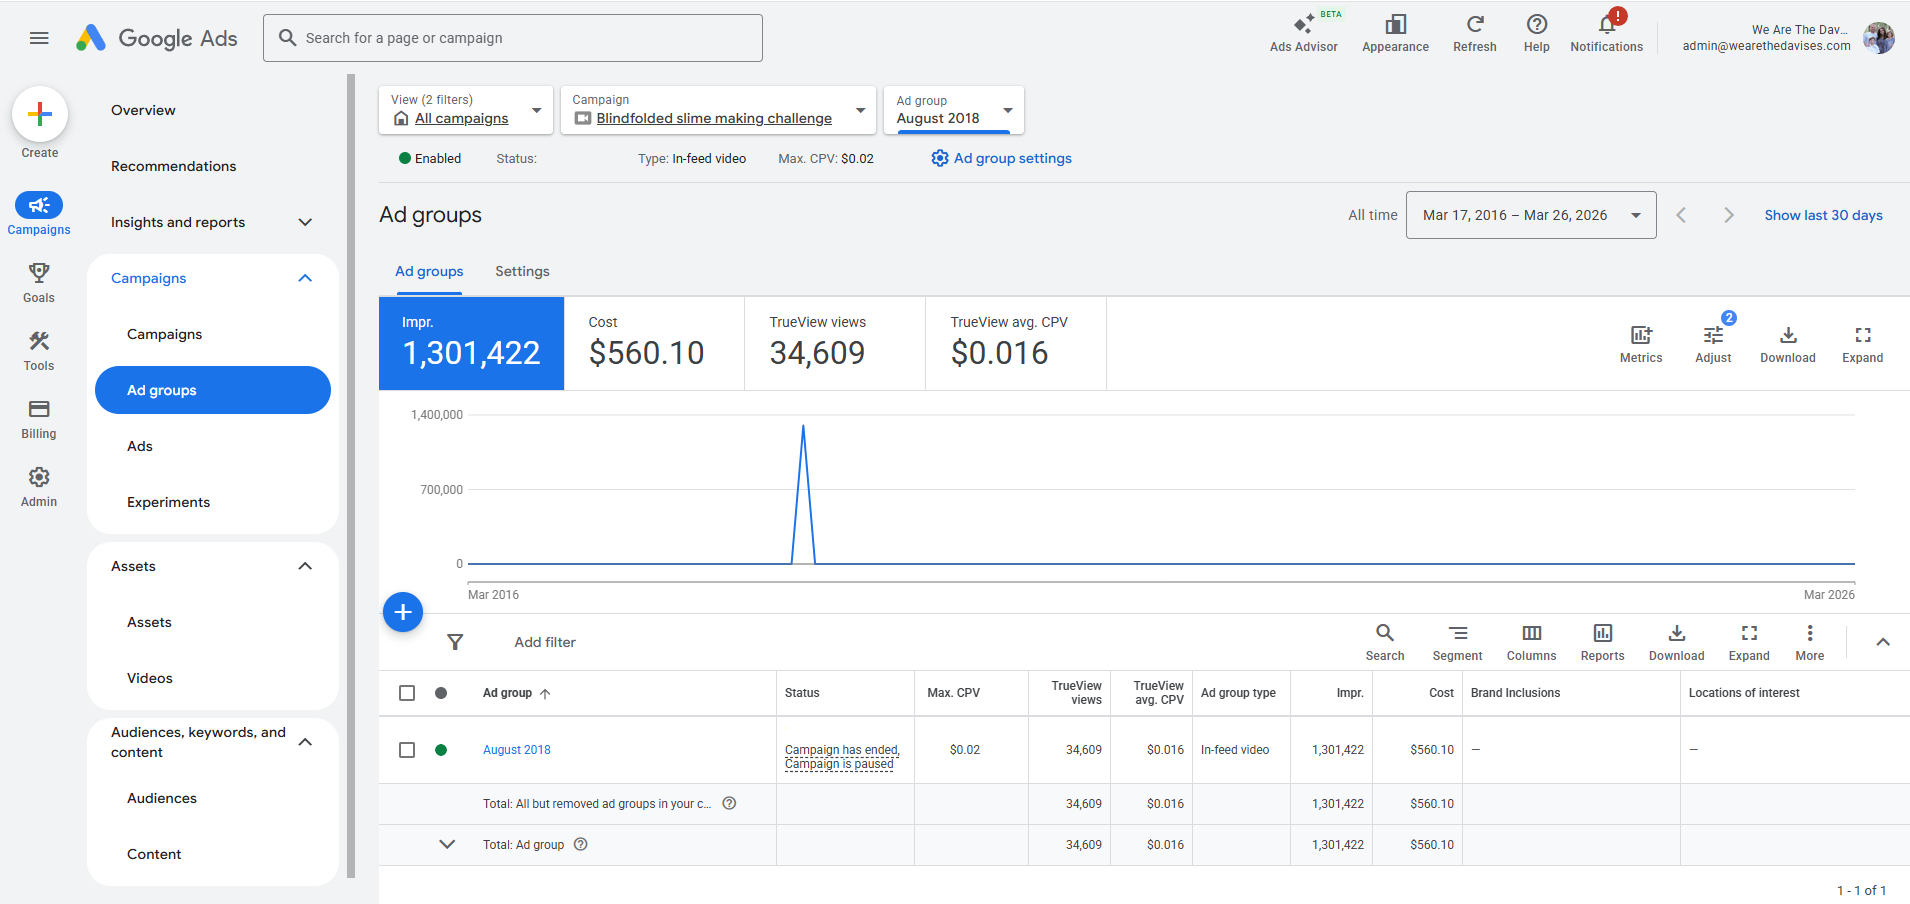View Notifications bell
The height and width of the screenshot is (904, 1910).
[x=1606, y=33]
